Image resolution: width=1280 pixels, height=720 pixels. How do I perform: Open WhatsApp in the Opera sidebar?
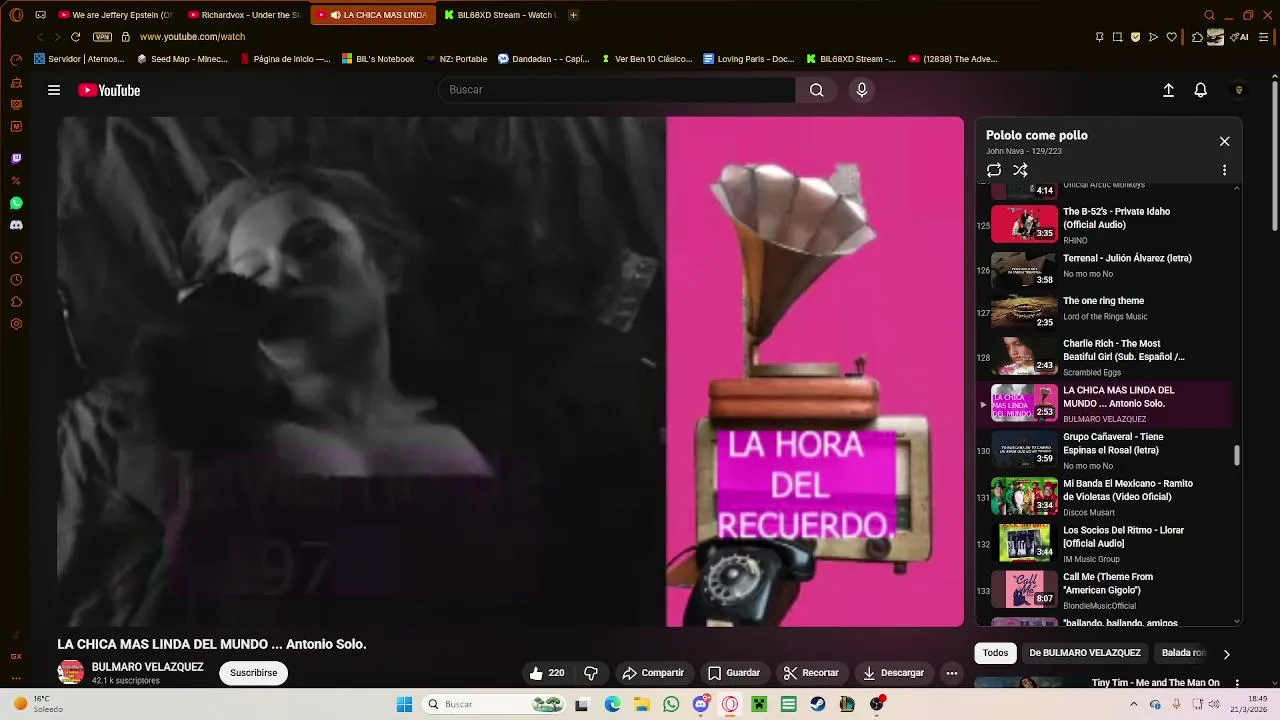[x=16, y=203]
